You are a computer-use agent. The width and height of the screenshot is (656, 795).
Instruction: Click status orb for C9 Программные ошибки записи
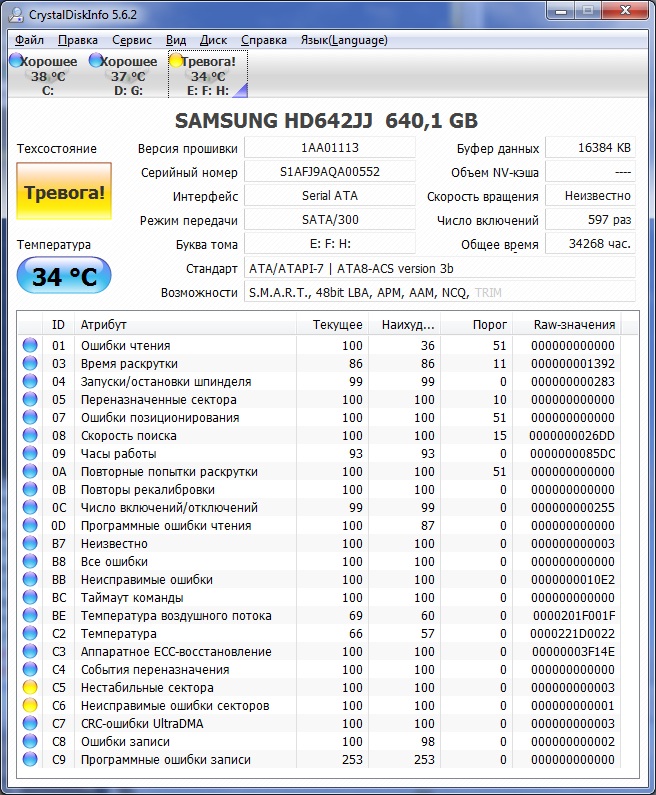click(30, 760)
